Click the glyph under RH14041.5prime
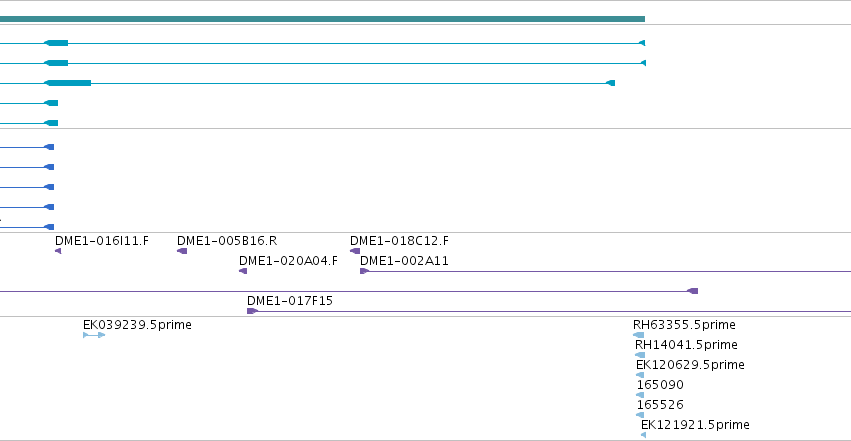Image resolution: width=851 pixels, height=441 pixels. pyautogui.click(x=640, y=355)
